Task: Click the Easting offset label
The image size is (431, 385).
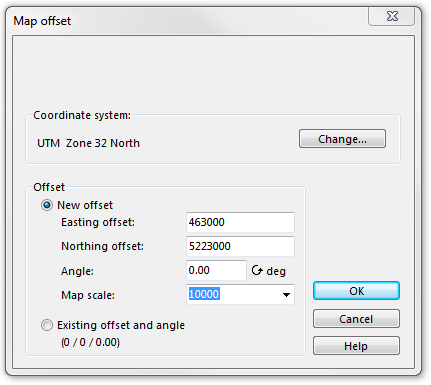Action: tap(98, 222)
